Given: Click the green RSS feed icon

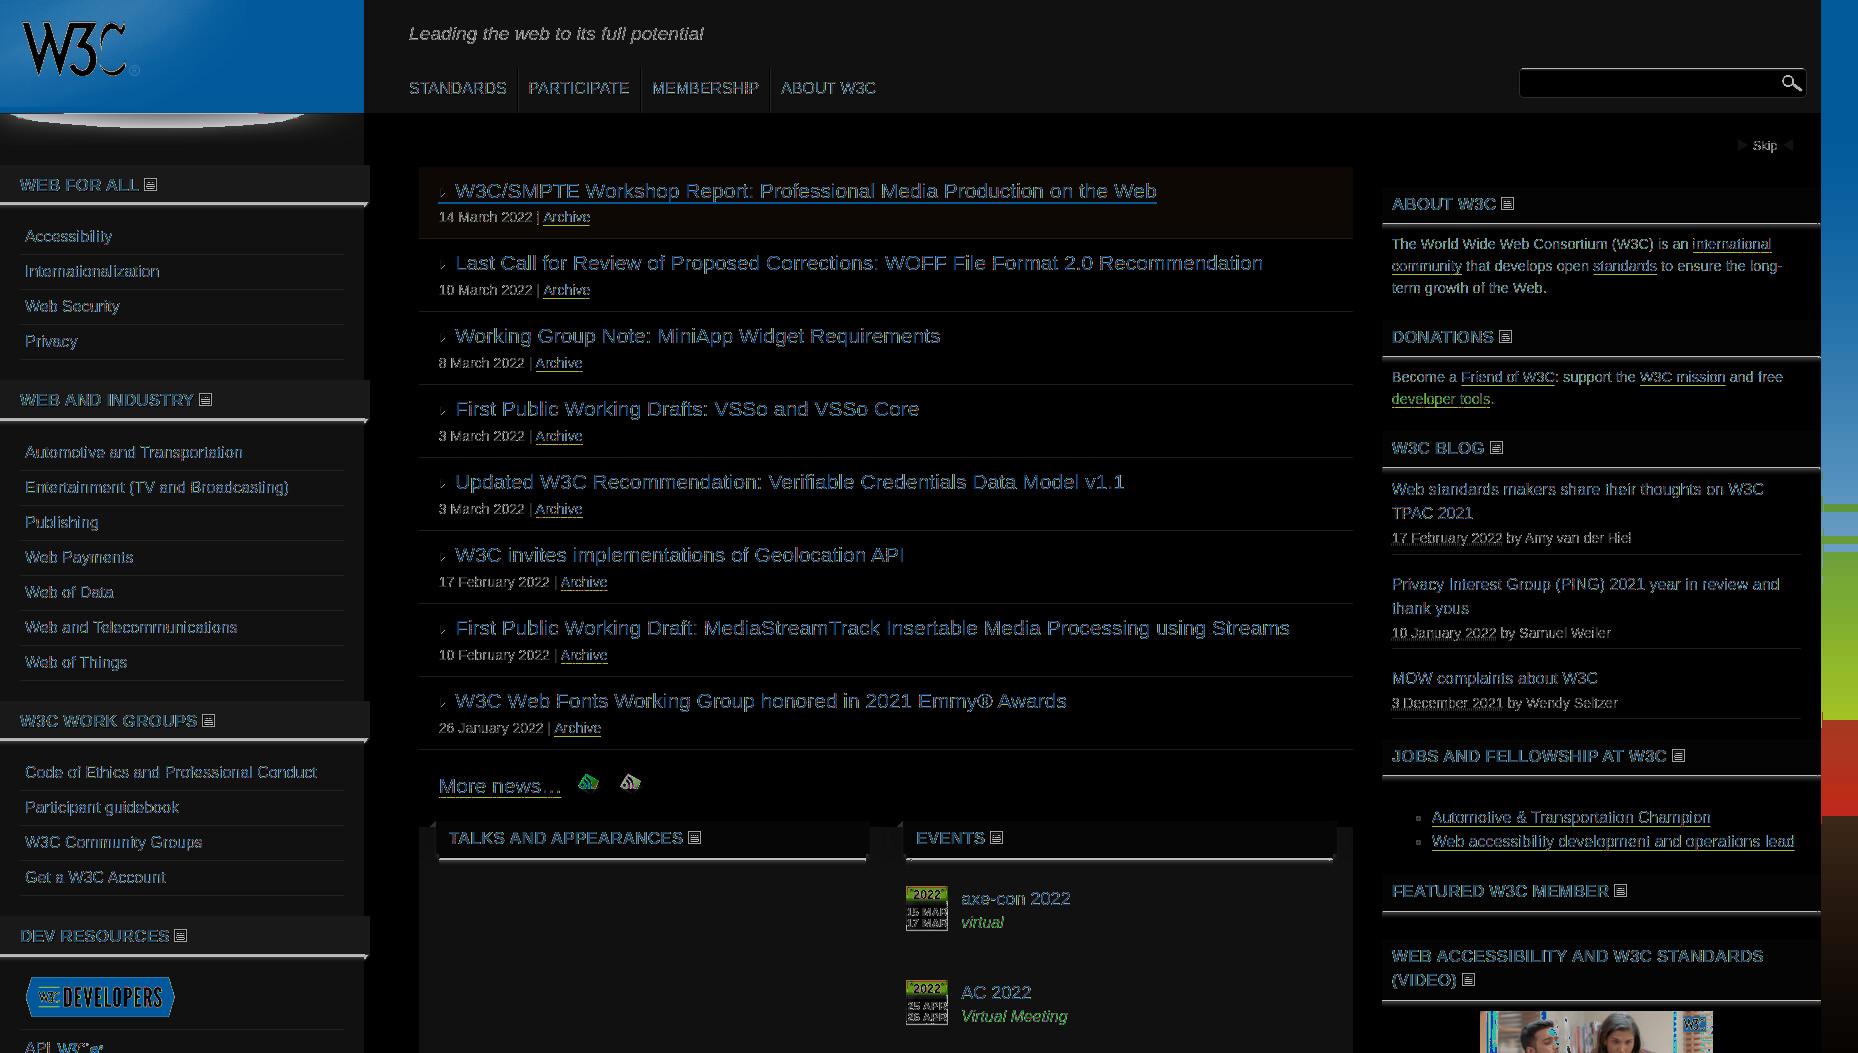Looking at the screenshot, I should coord(588,782).
